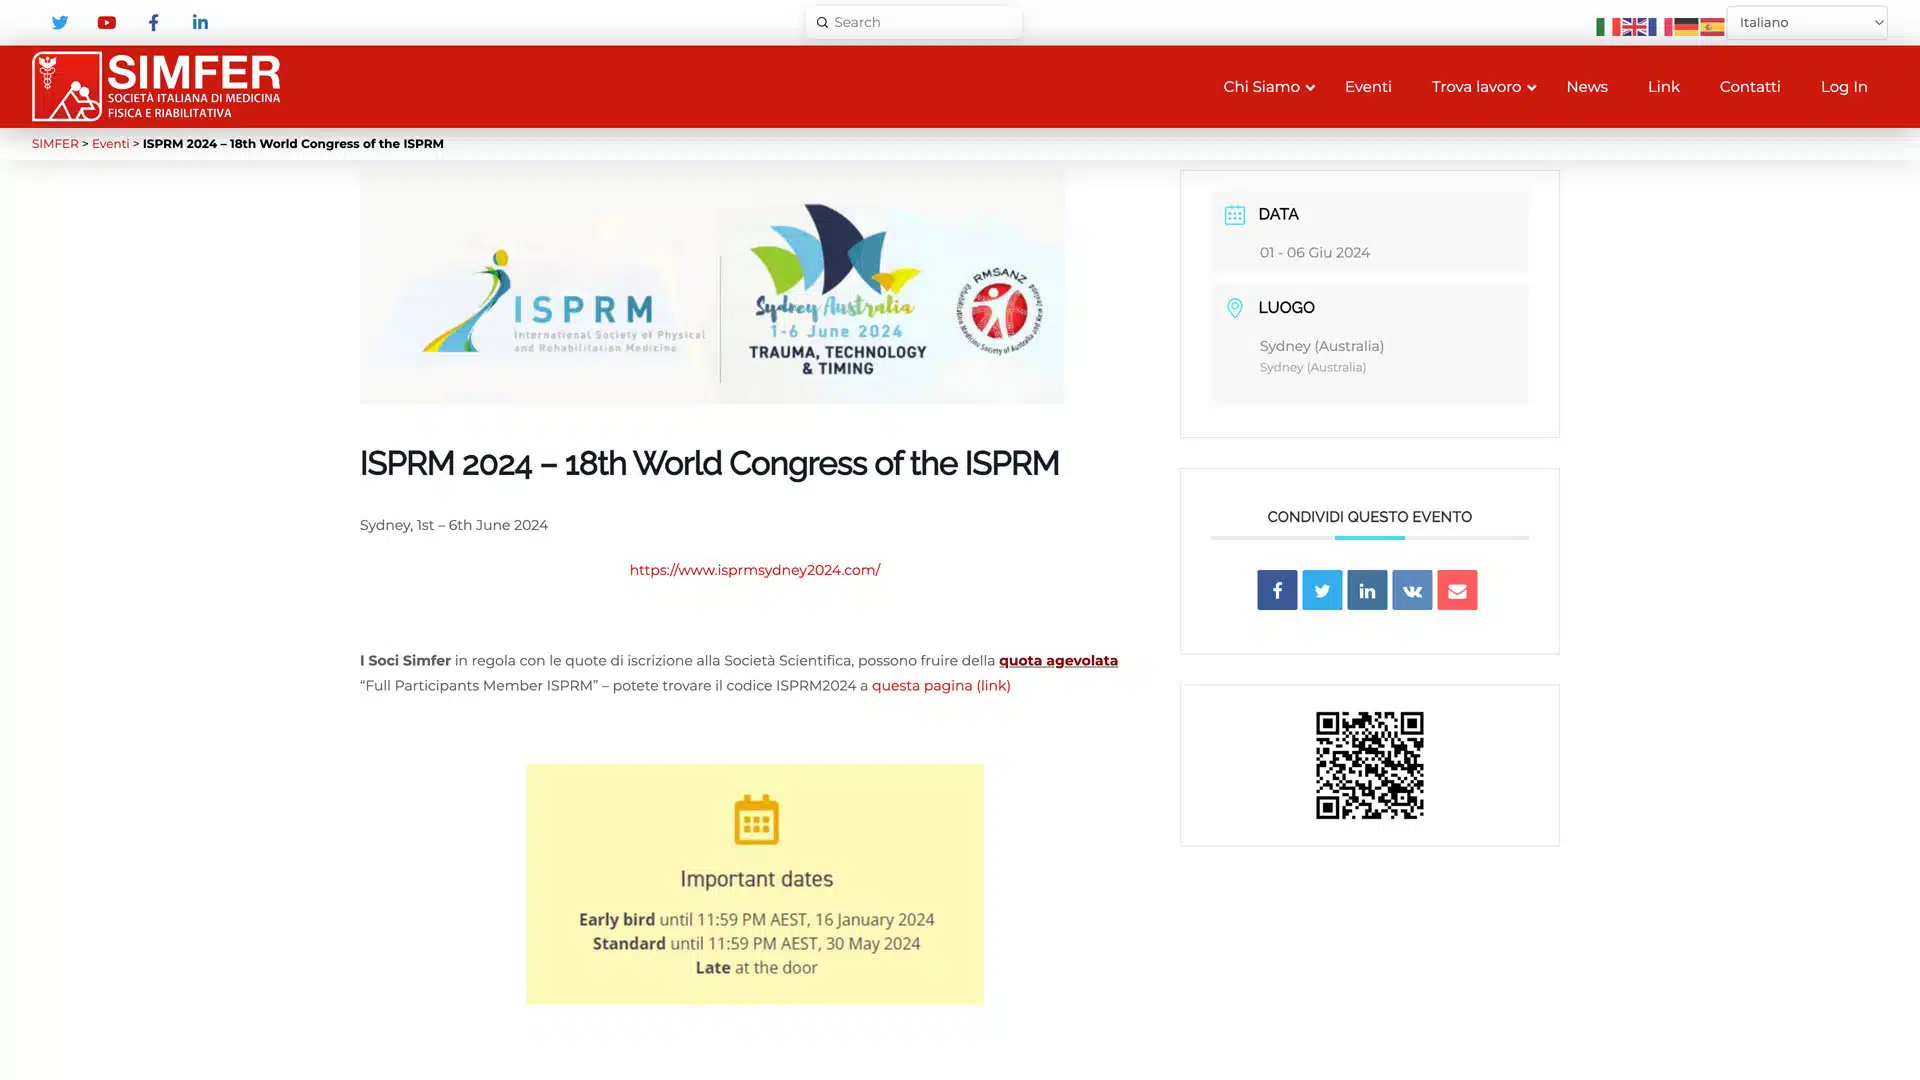Switch language with the Italian flag
Viewport: 1920px width, 1080px height.
(x=1607, y=27)
